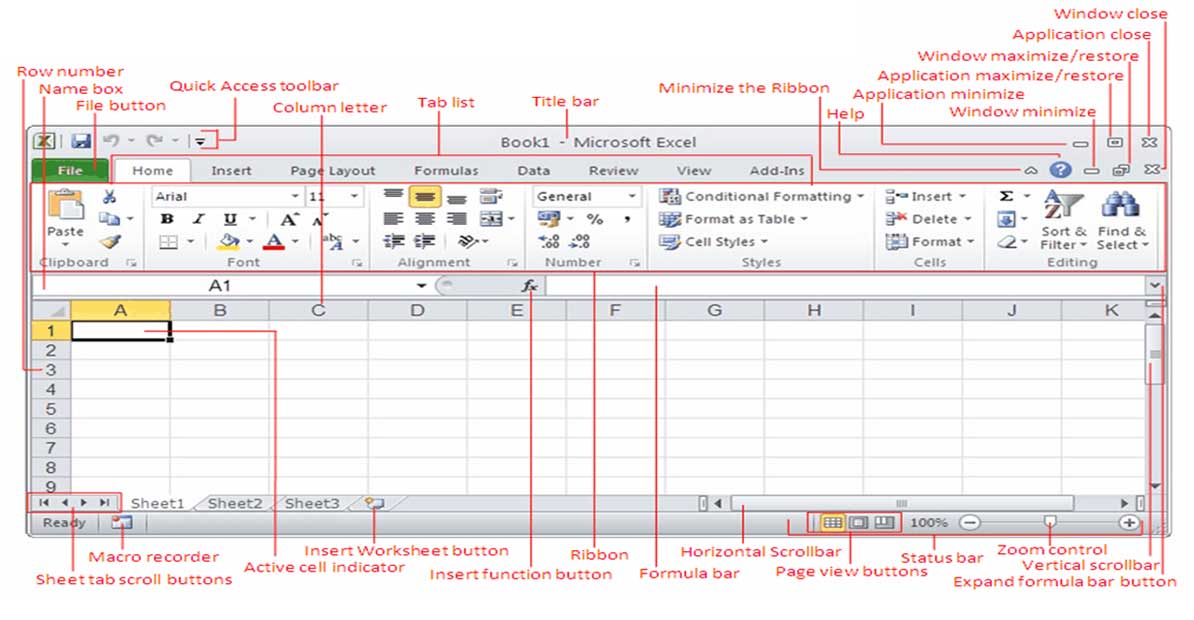Decrease decimal places
This screenshot has width=1194, height=620.
pos(580,242)
